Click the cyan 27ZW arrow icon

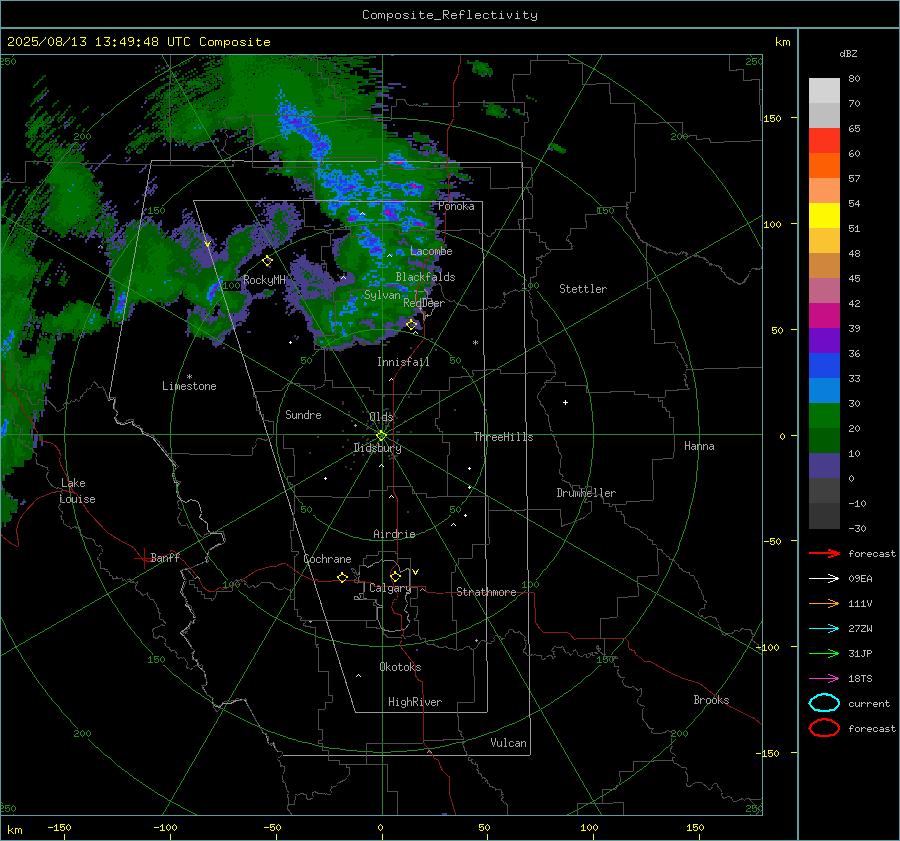point(824,629)
